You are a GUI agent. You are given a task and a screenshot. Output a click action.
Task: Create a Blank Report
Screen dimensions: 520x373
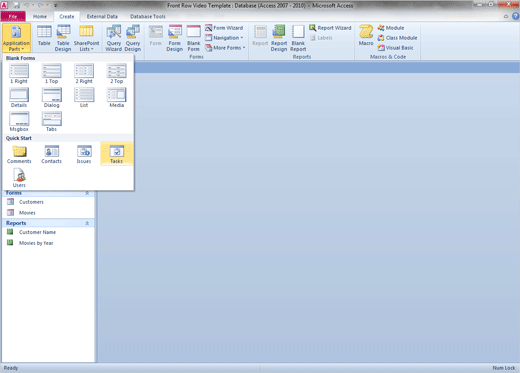tap(298, 38)
